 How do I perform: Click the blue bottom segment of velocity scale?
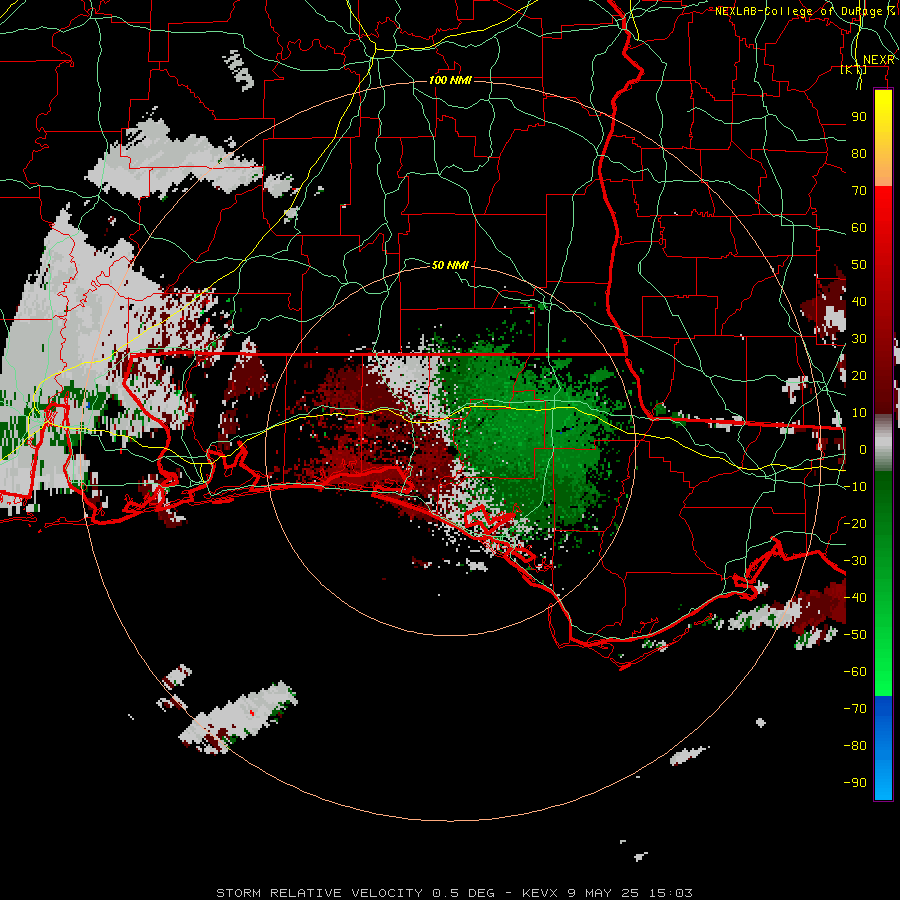point(883,747)
